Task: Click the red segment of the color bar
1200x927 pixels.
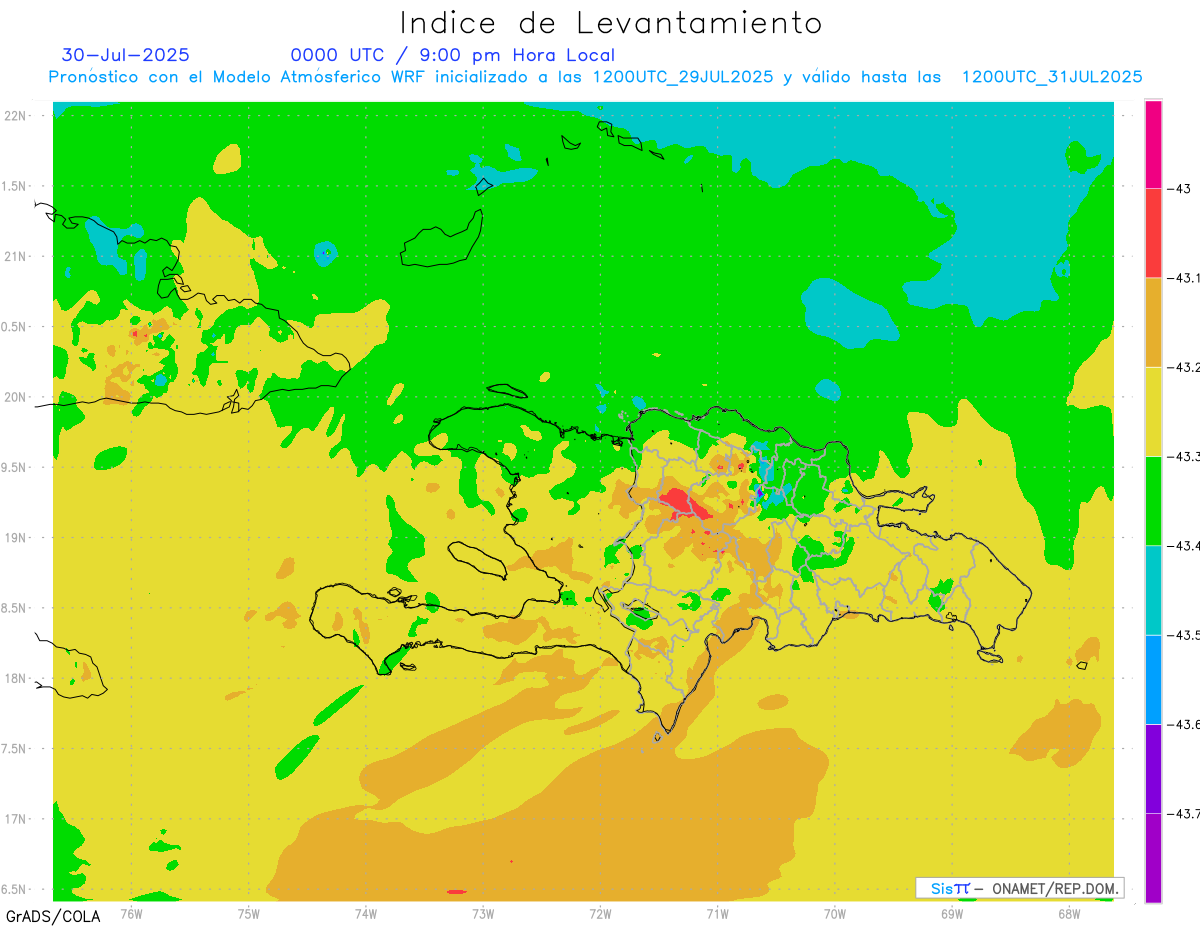Action: point(1153,233)
